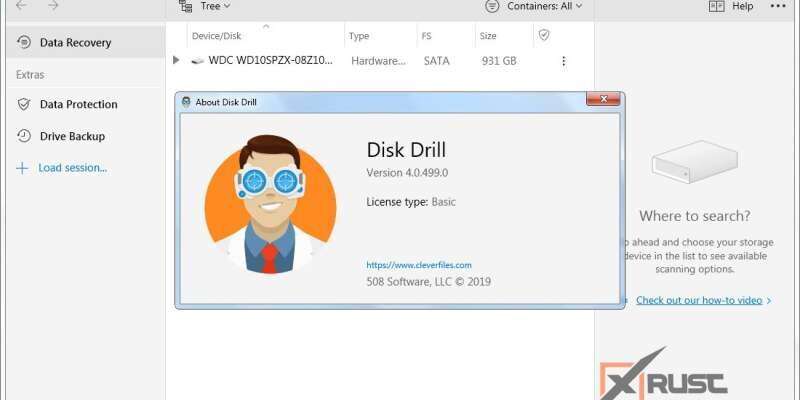Open the WDC disk row three-dot menu

(x=563, y=61)
